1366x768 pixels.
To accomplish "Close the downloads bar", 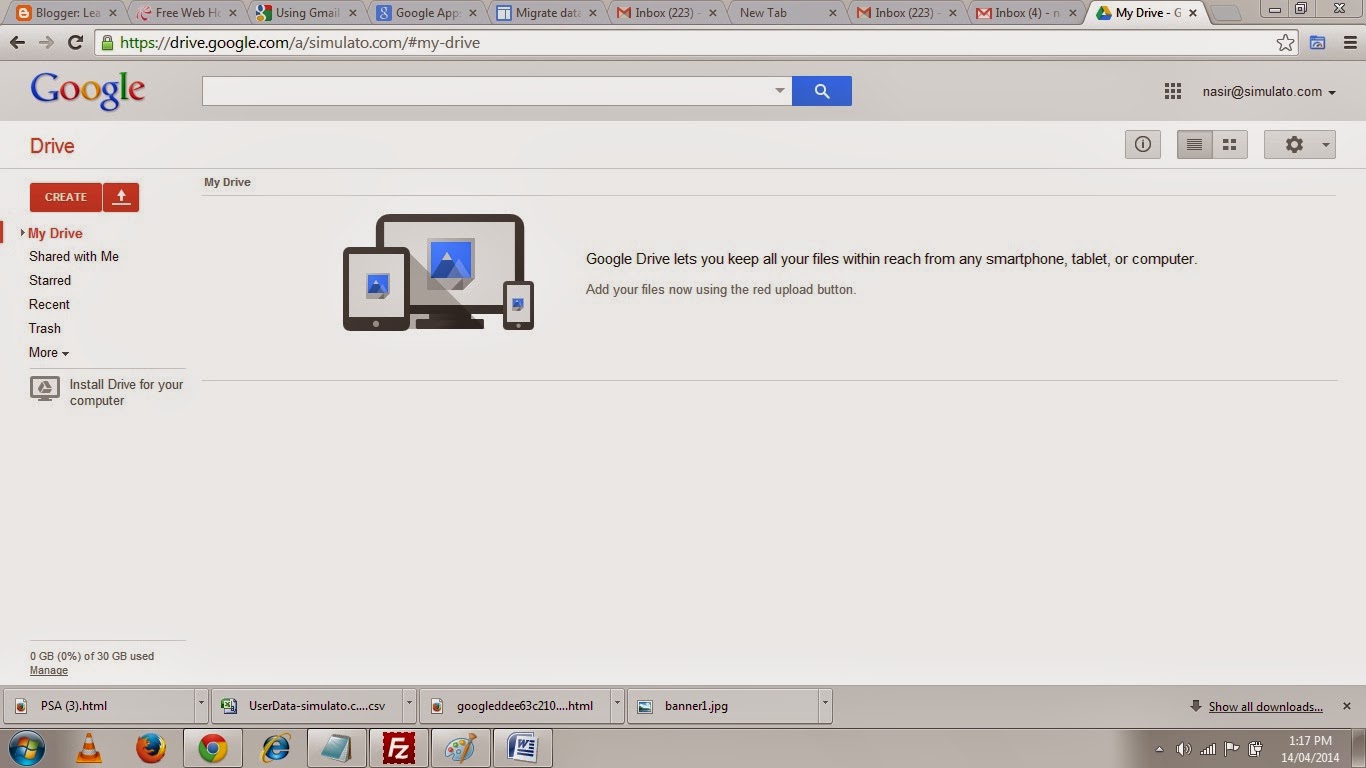I will [1347, 706].
